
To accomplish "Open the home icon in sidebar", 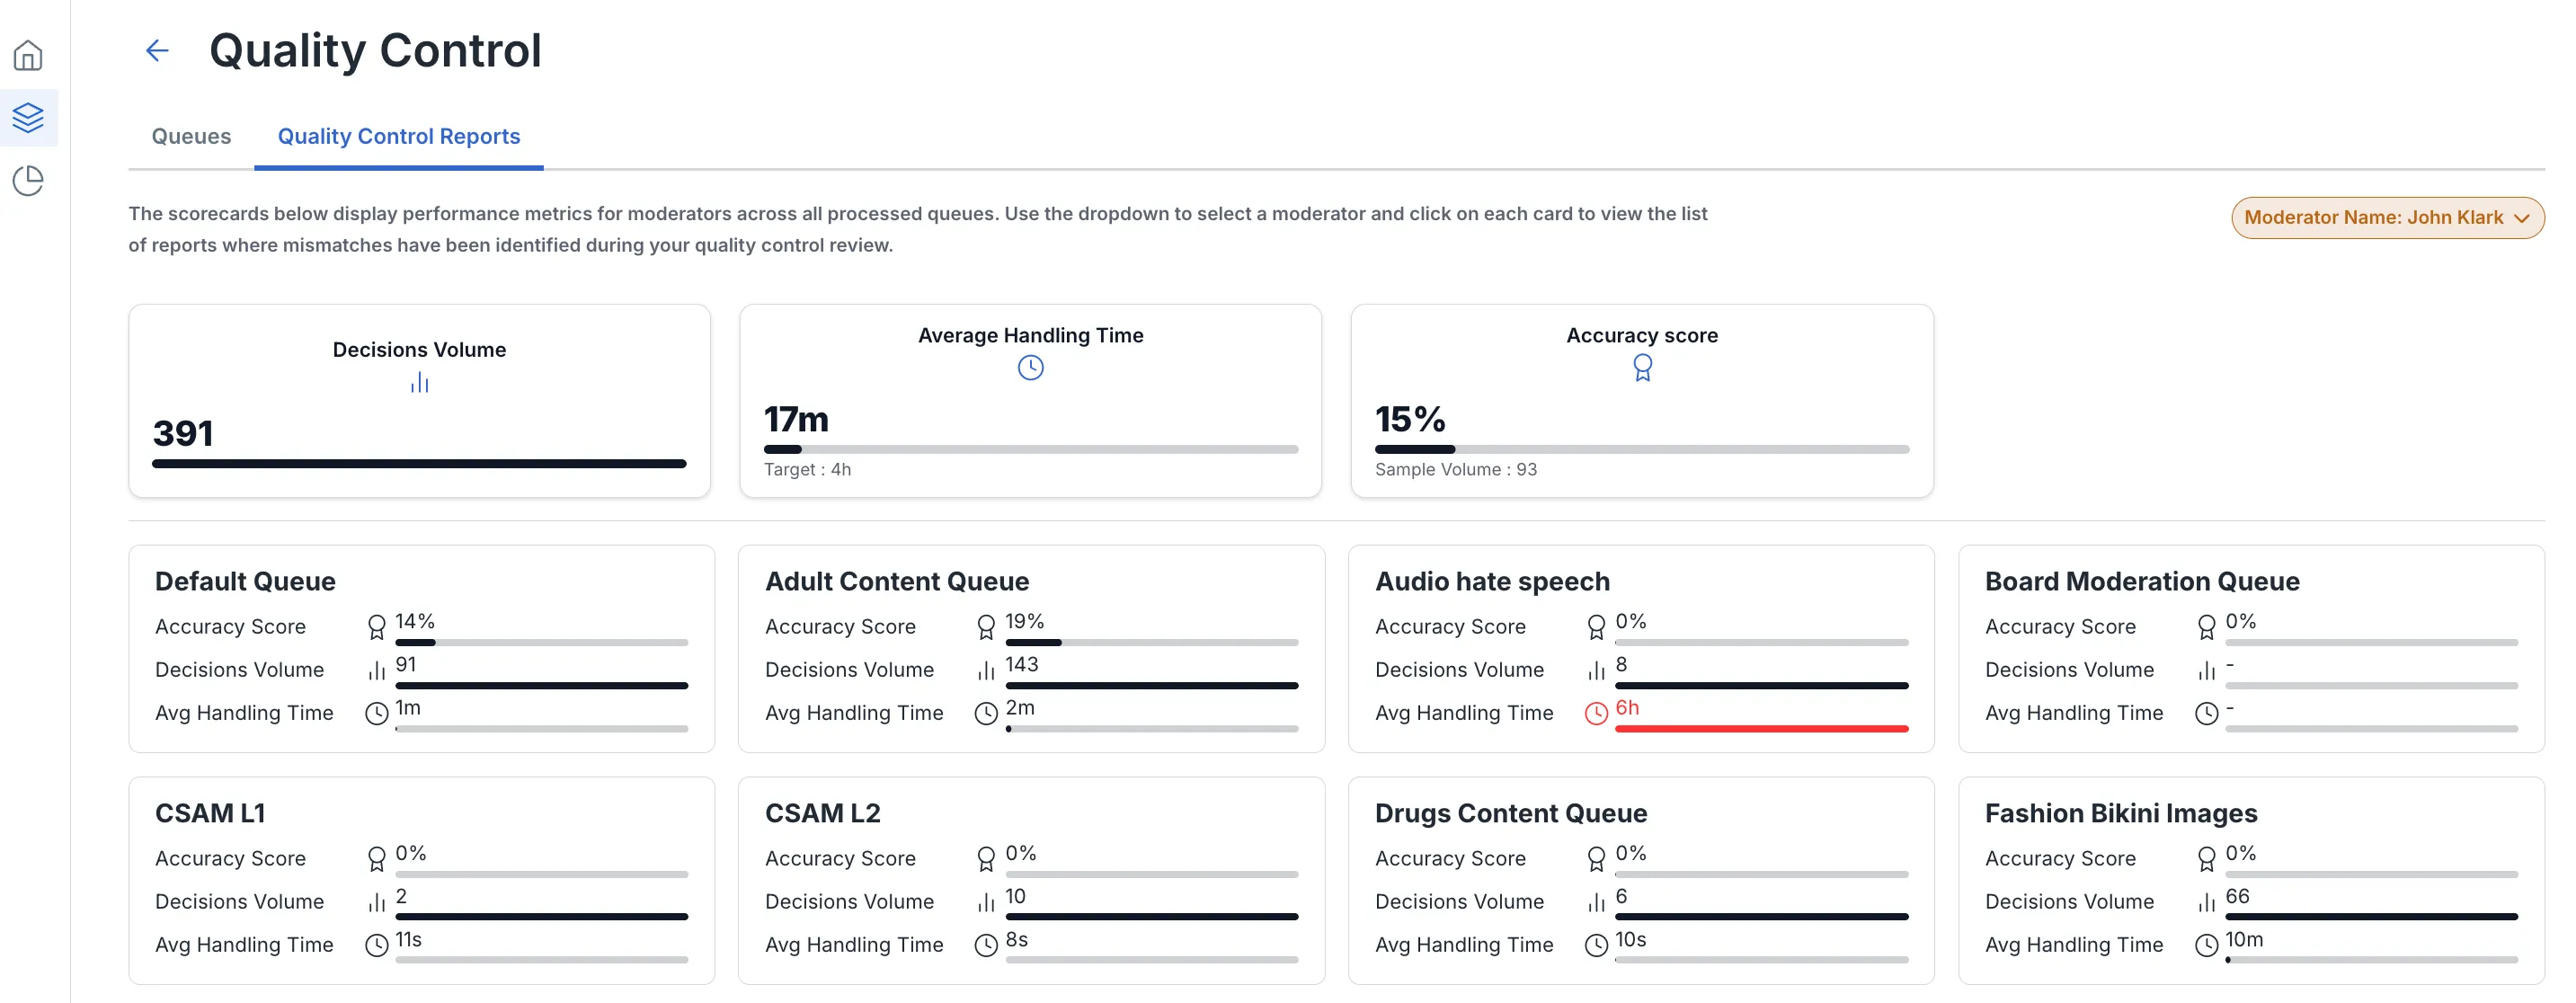I will [28, 55].
